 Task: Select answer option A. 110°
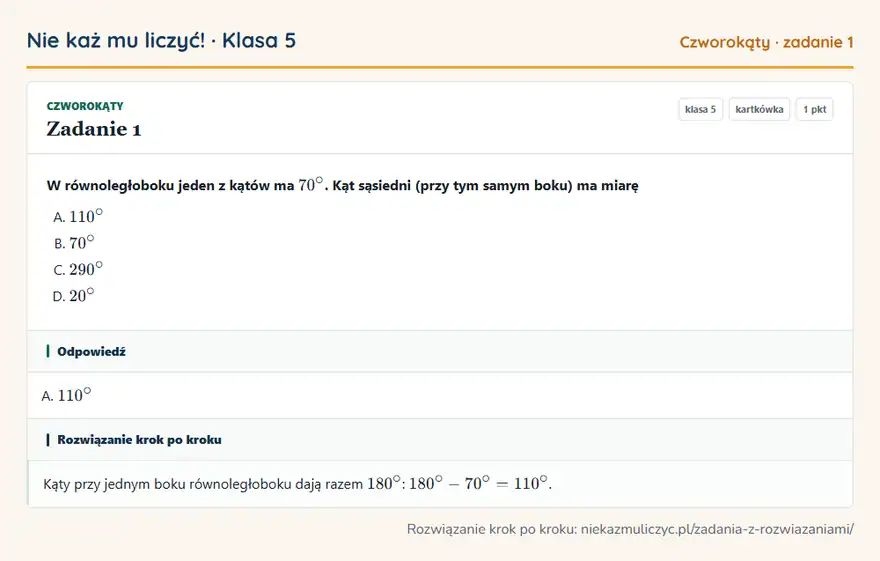click(78, 217)
